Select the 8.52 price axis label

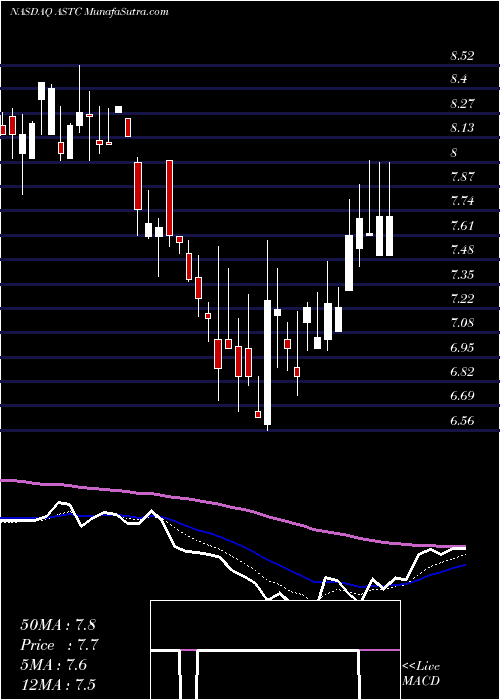click(x=462, y=56)
